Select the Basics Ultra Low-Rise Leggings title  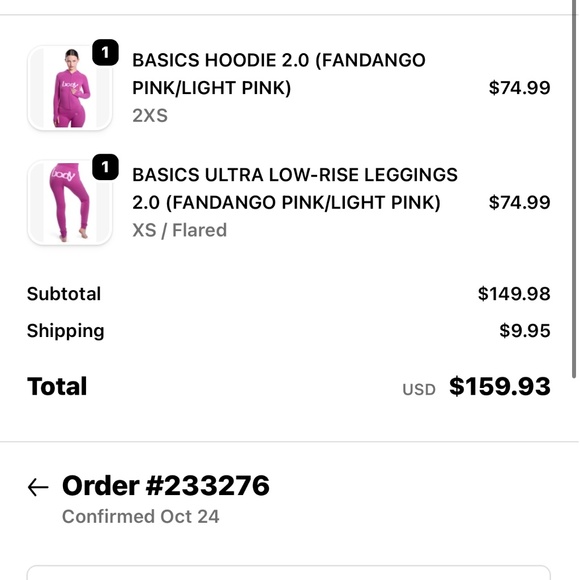[x=295, y=189]
